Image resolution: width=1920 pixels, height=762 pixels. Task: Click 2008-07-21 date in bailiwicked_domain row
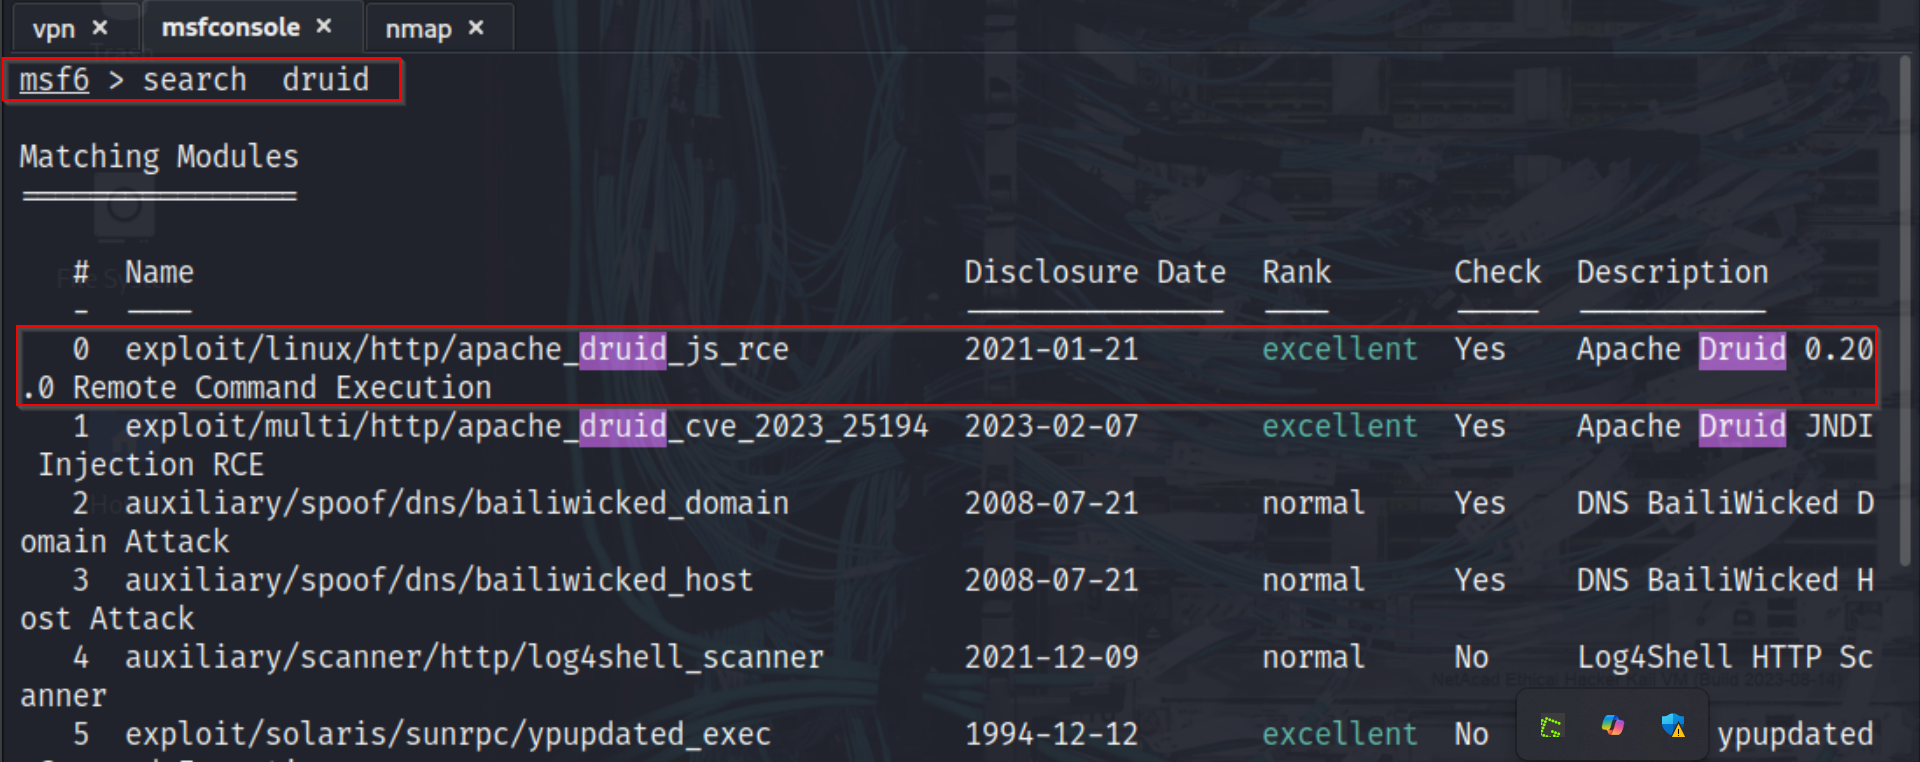pyautogui.click(x=1051, y=503)
